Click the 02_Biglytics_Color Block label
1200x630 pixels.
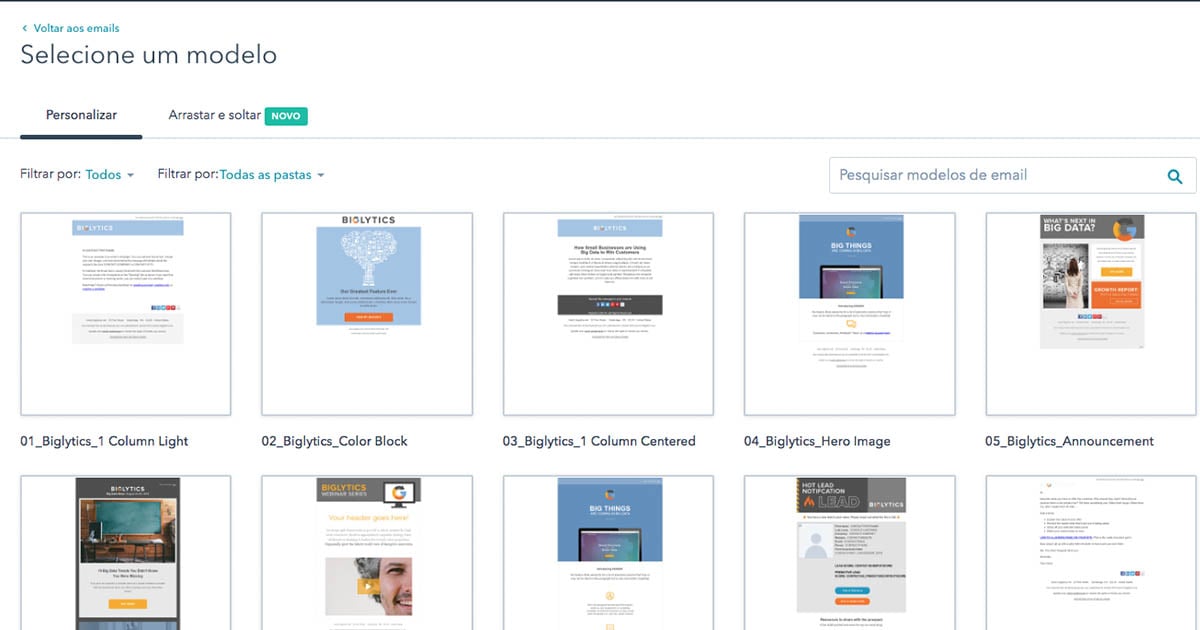pos(334,441)
